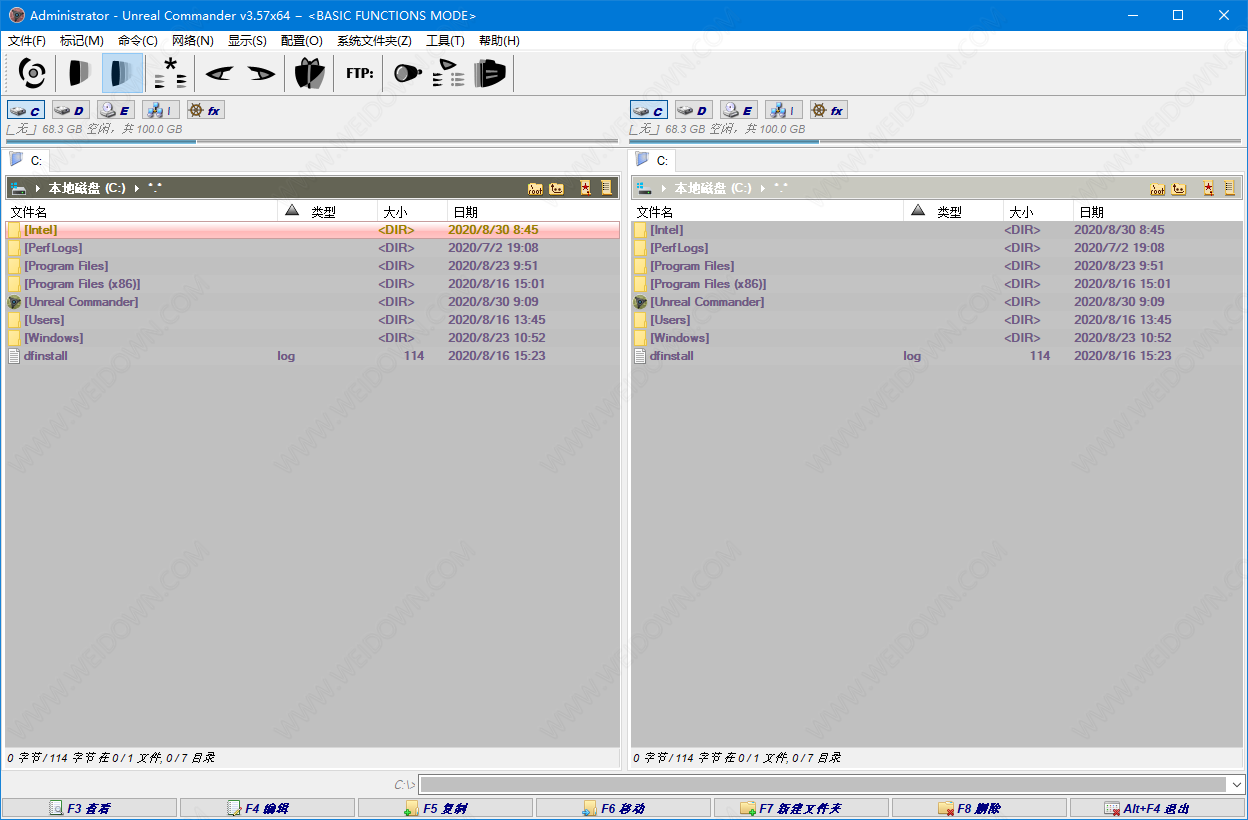Image resolution: width=1248 pixels, height=820 pixels.
Task: Select drive C in right panel
Action: 649,110
